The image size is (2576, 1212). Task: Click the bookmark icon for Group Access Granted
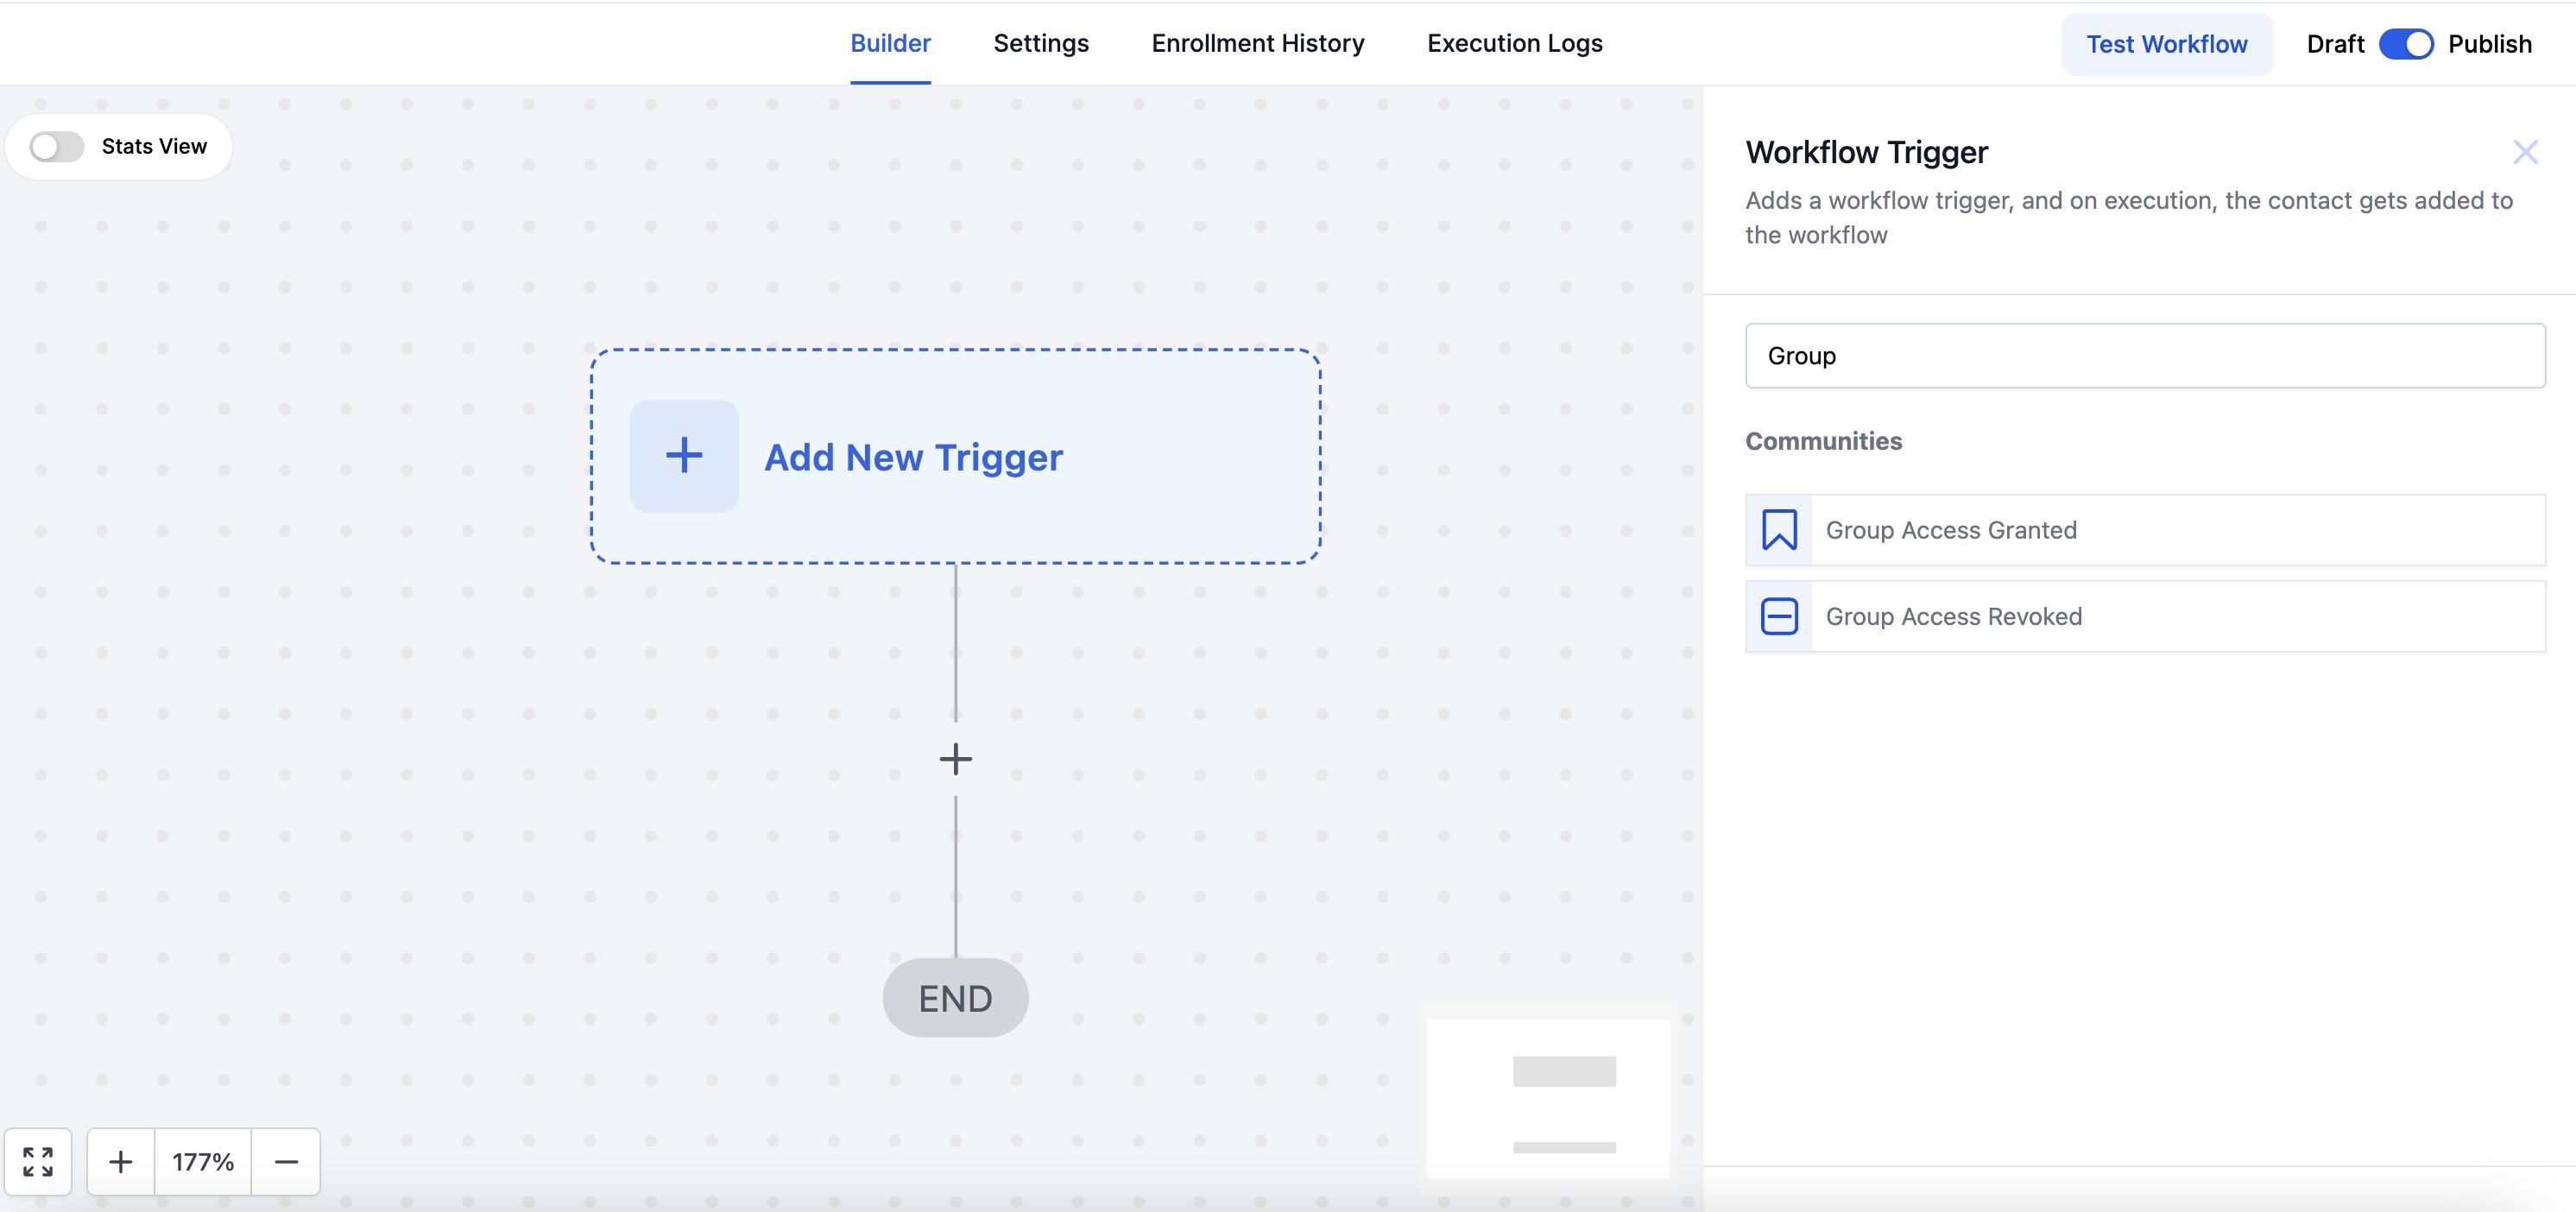click(x=1779, y=530)
